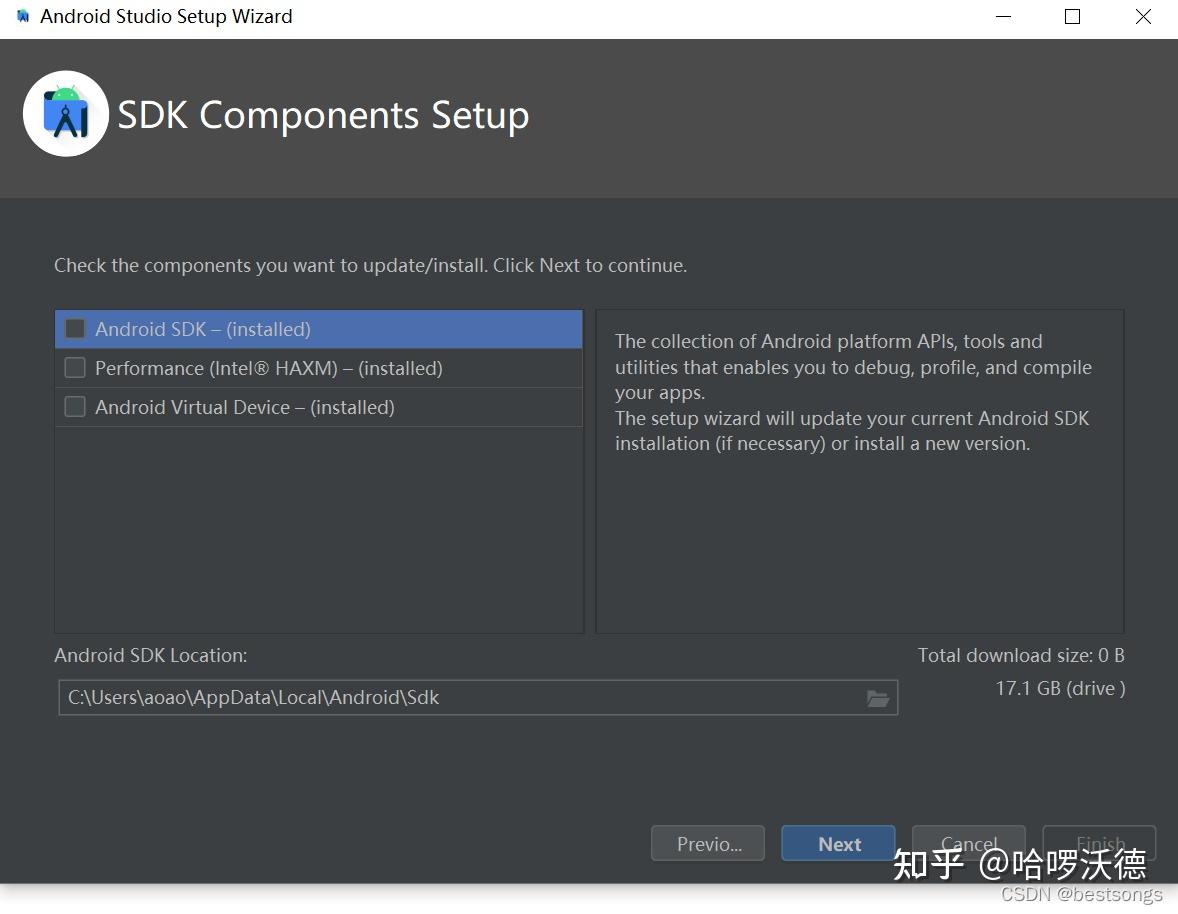Enable the Performance (Intel HAXM) checkbox
This screenshot has height=914, width=1178.
point(75,368)
